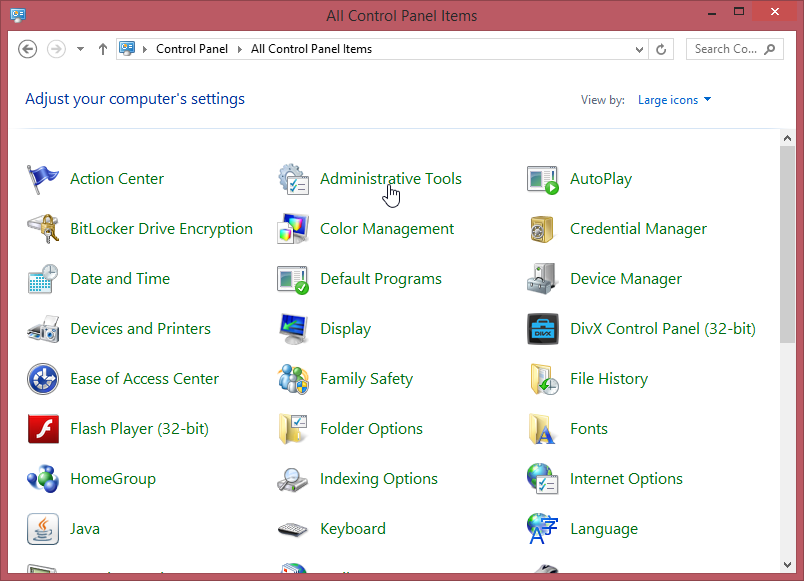Screen dimensions: 804x581
Task: Open the Display monitor icon
Action: coord(293,329)
